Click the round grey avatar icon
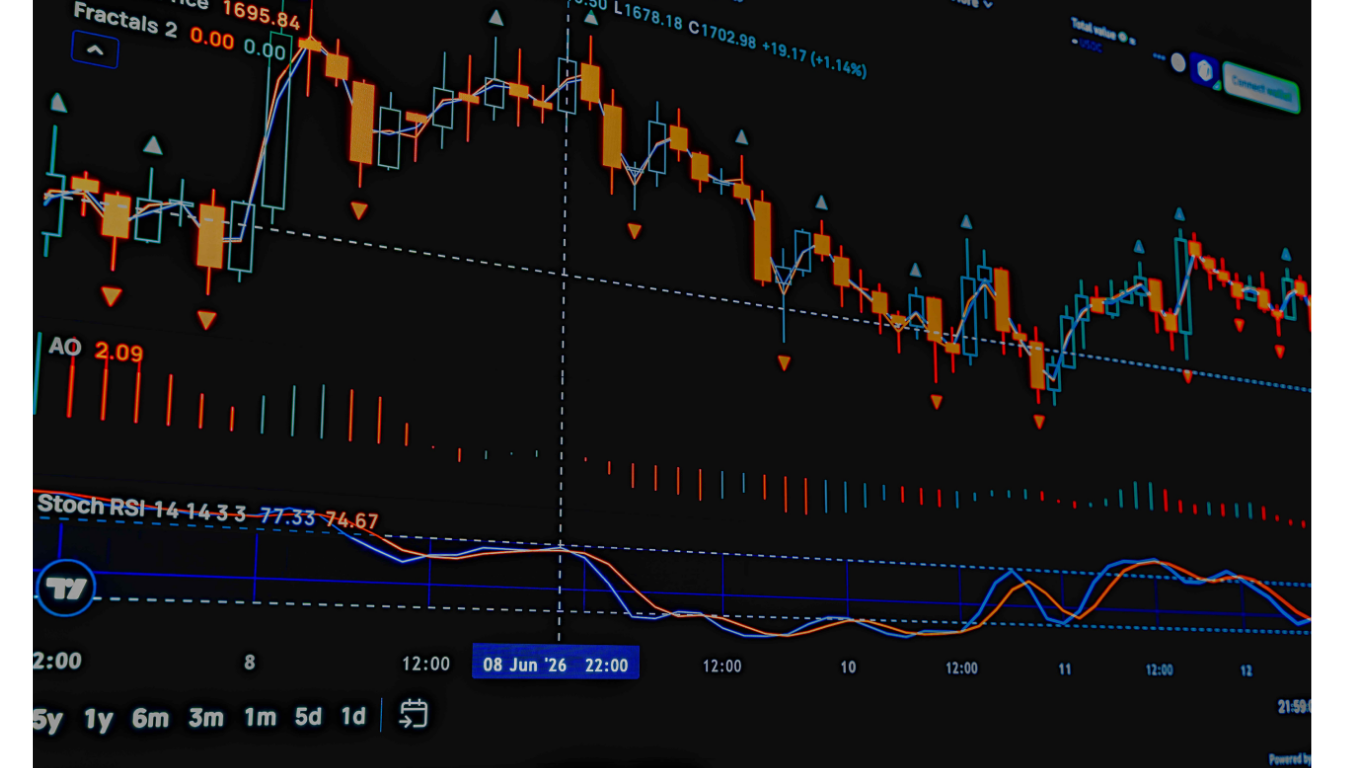1366x768 pixels. 1178,63
